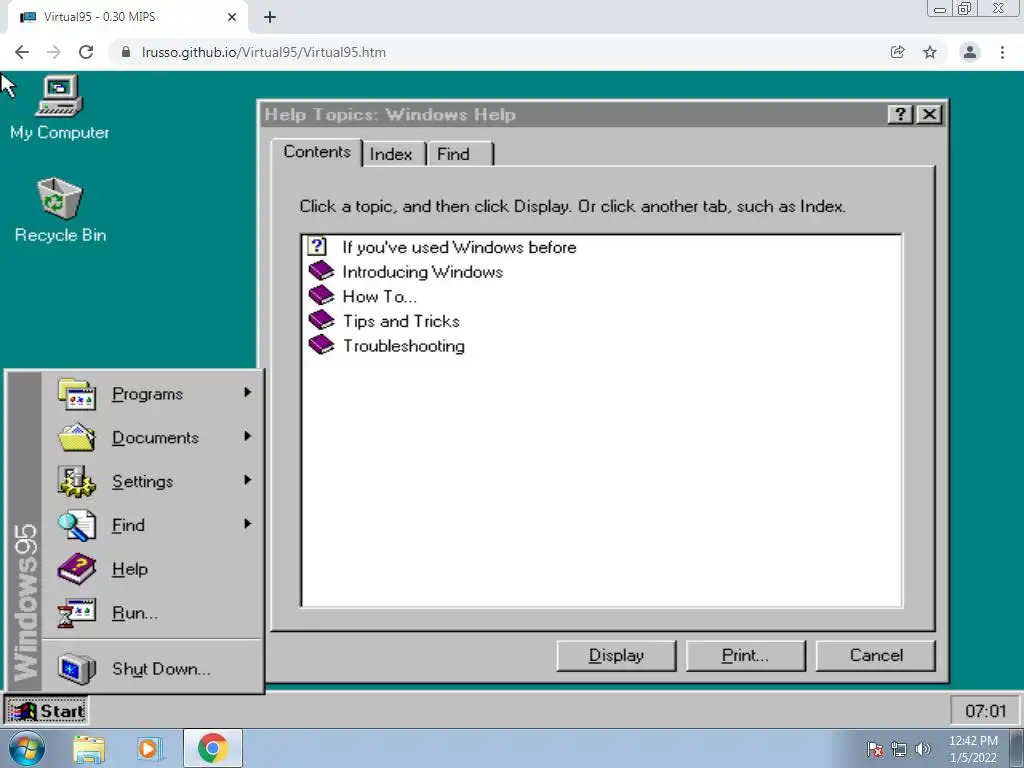The height and width of the screenshot is (768, 1024).
Task: Select the 'How To...' topic
Action: pyautogui.click(x=379, y=296)
